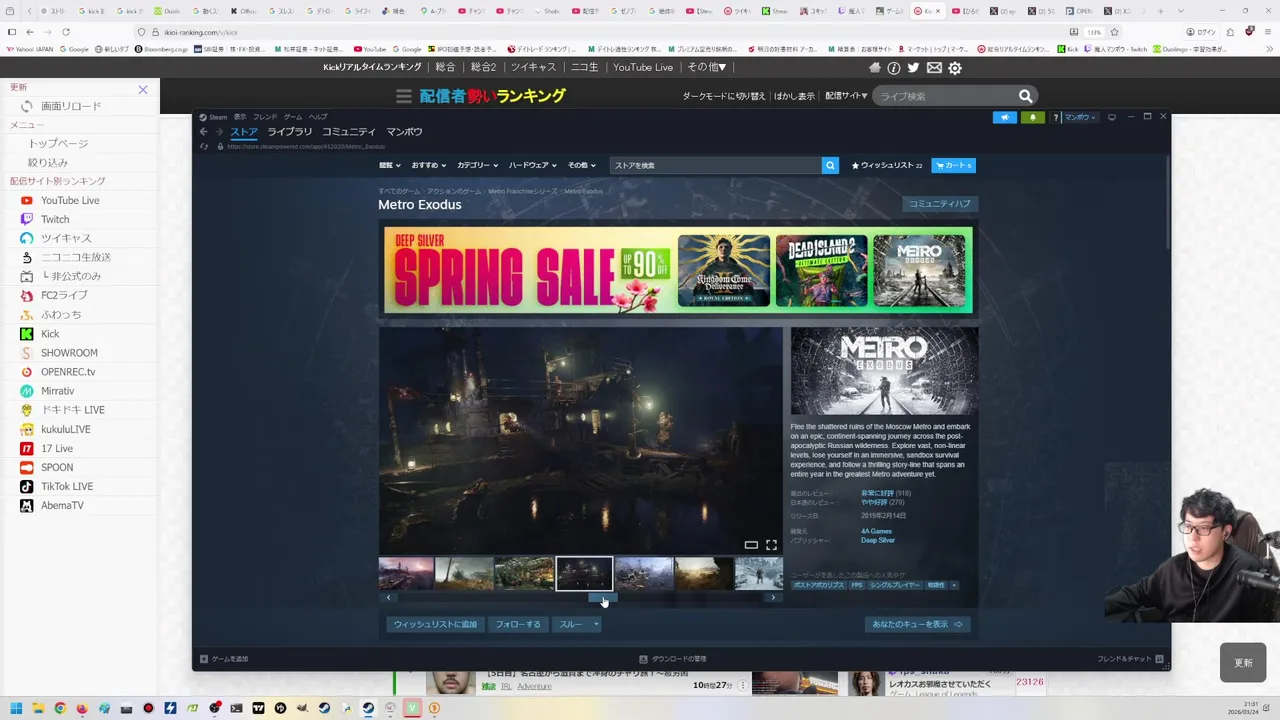Open Firefox from the taskbar

[x=82, y=708]
